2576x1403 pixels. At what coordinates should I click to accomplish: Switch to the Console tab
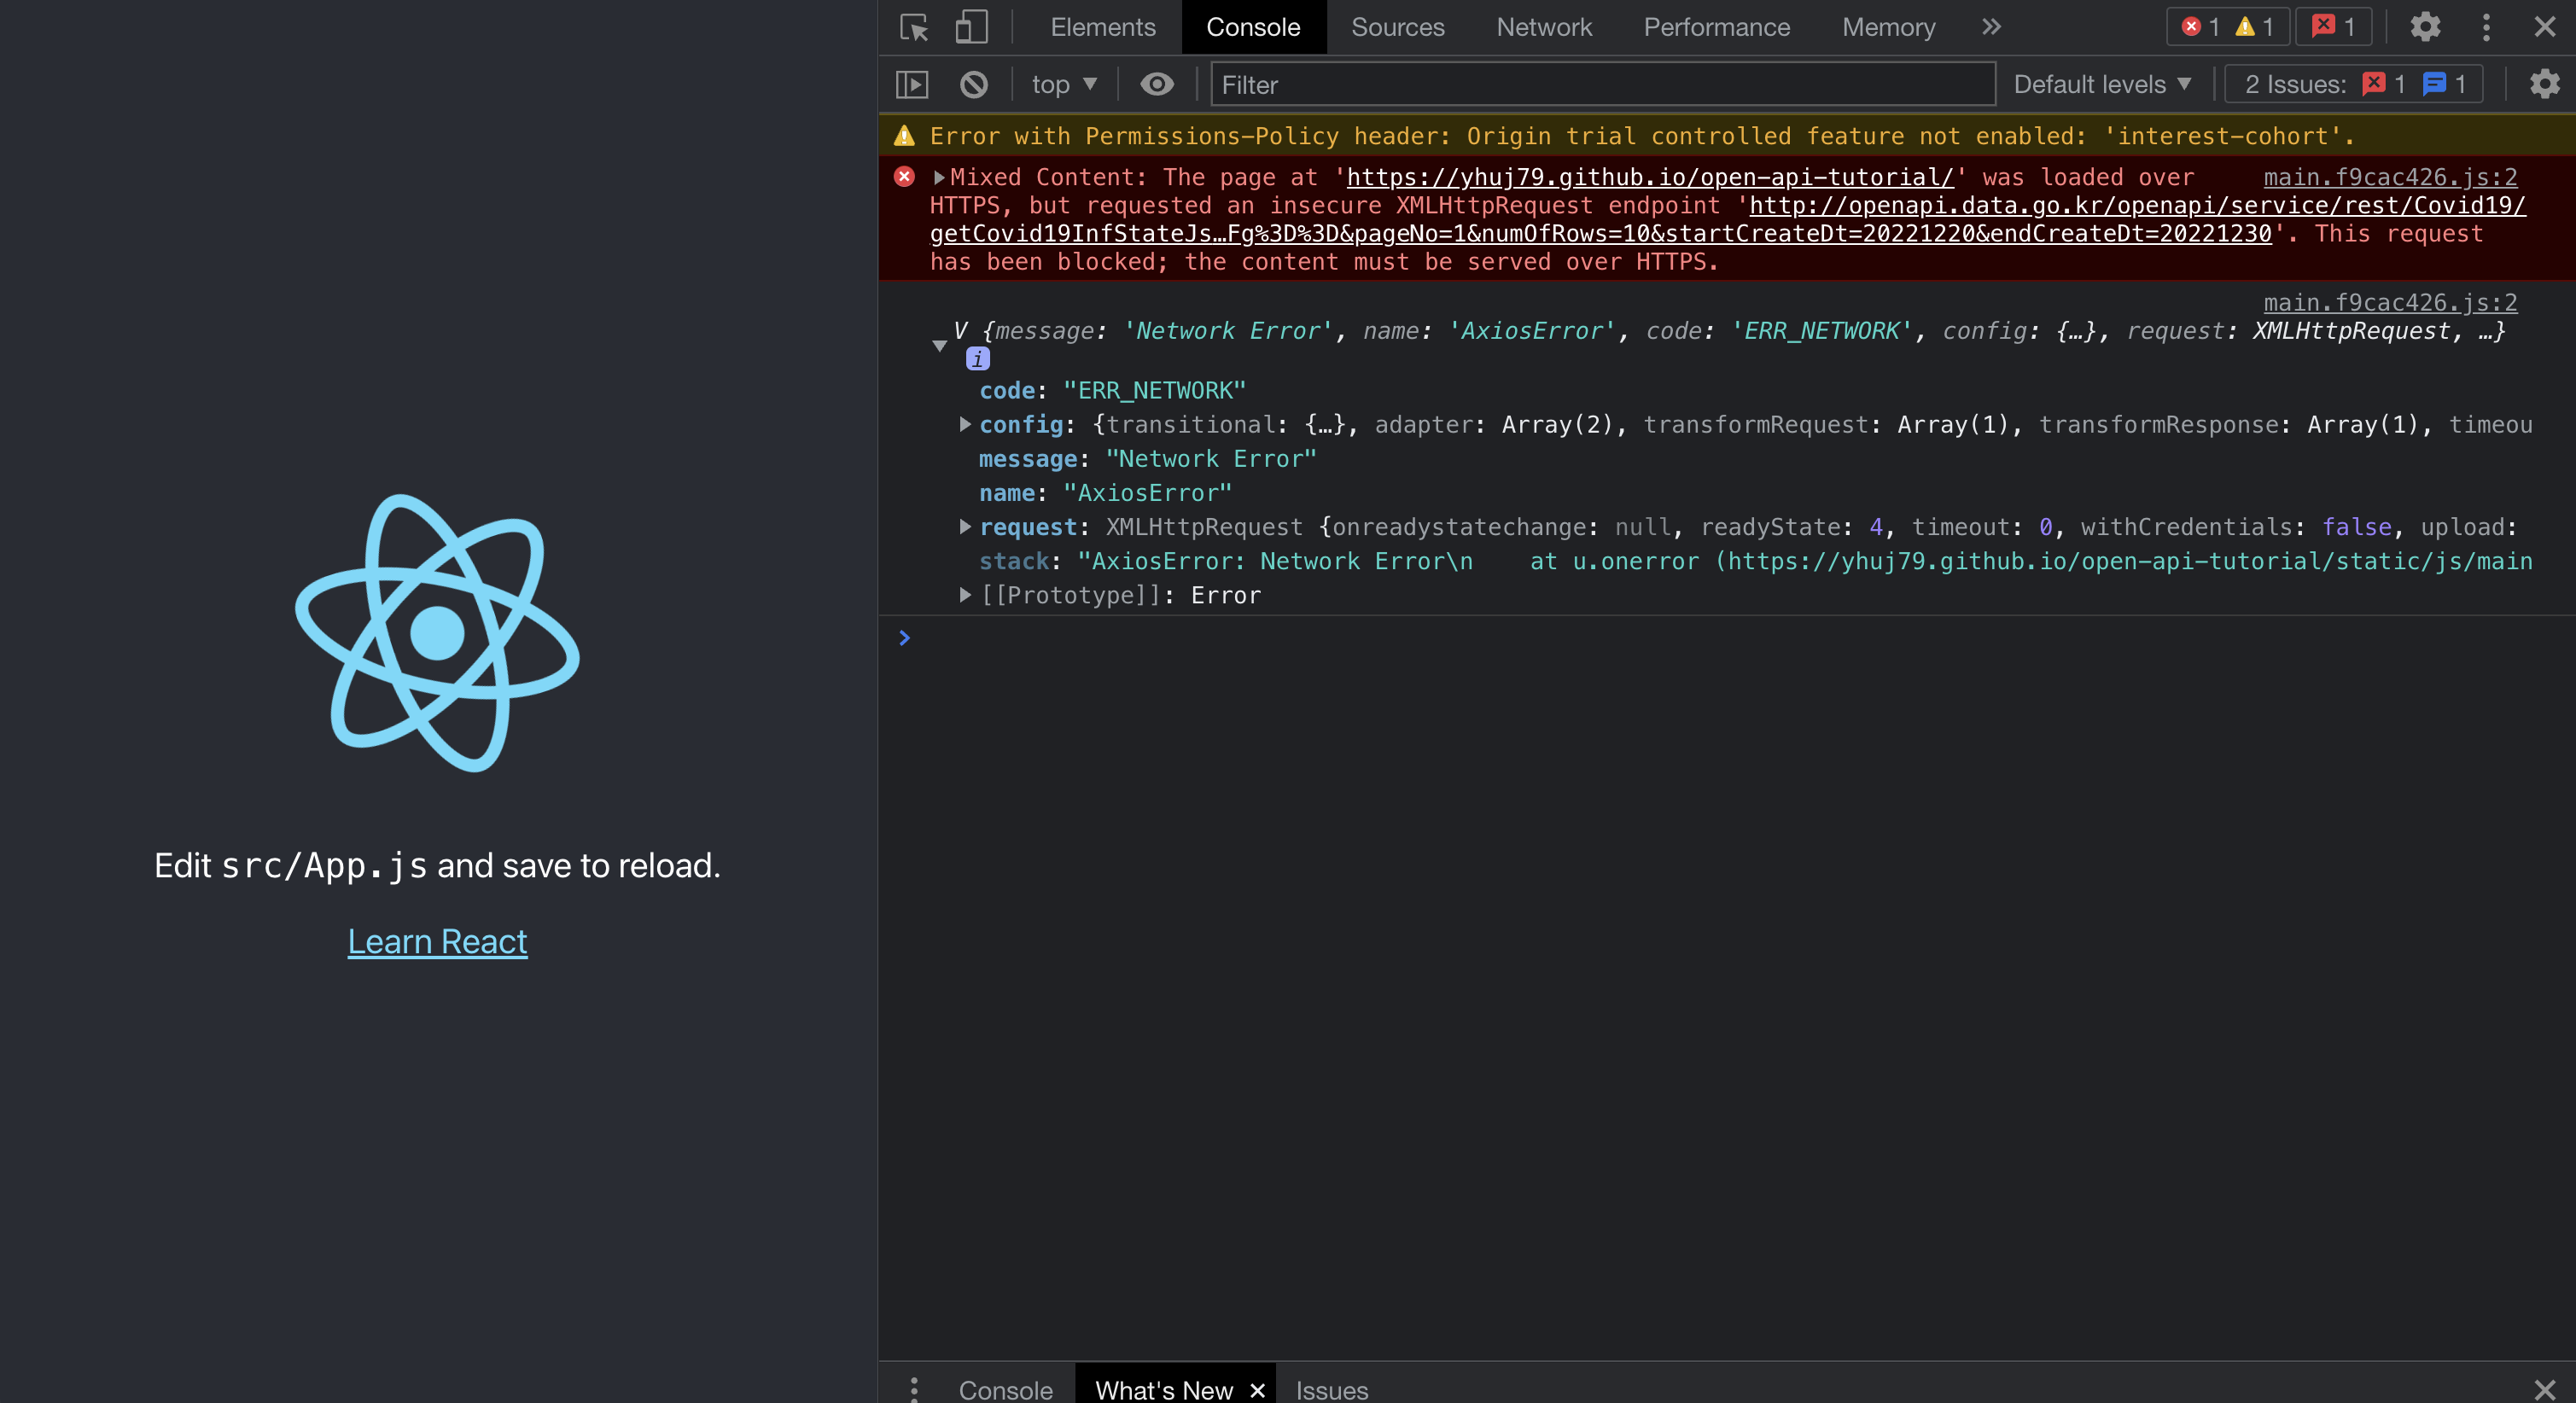tap(1253, 27)
